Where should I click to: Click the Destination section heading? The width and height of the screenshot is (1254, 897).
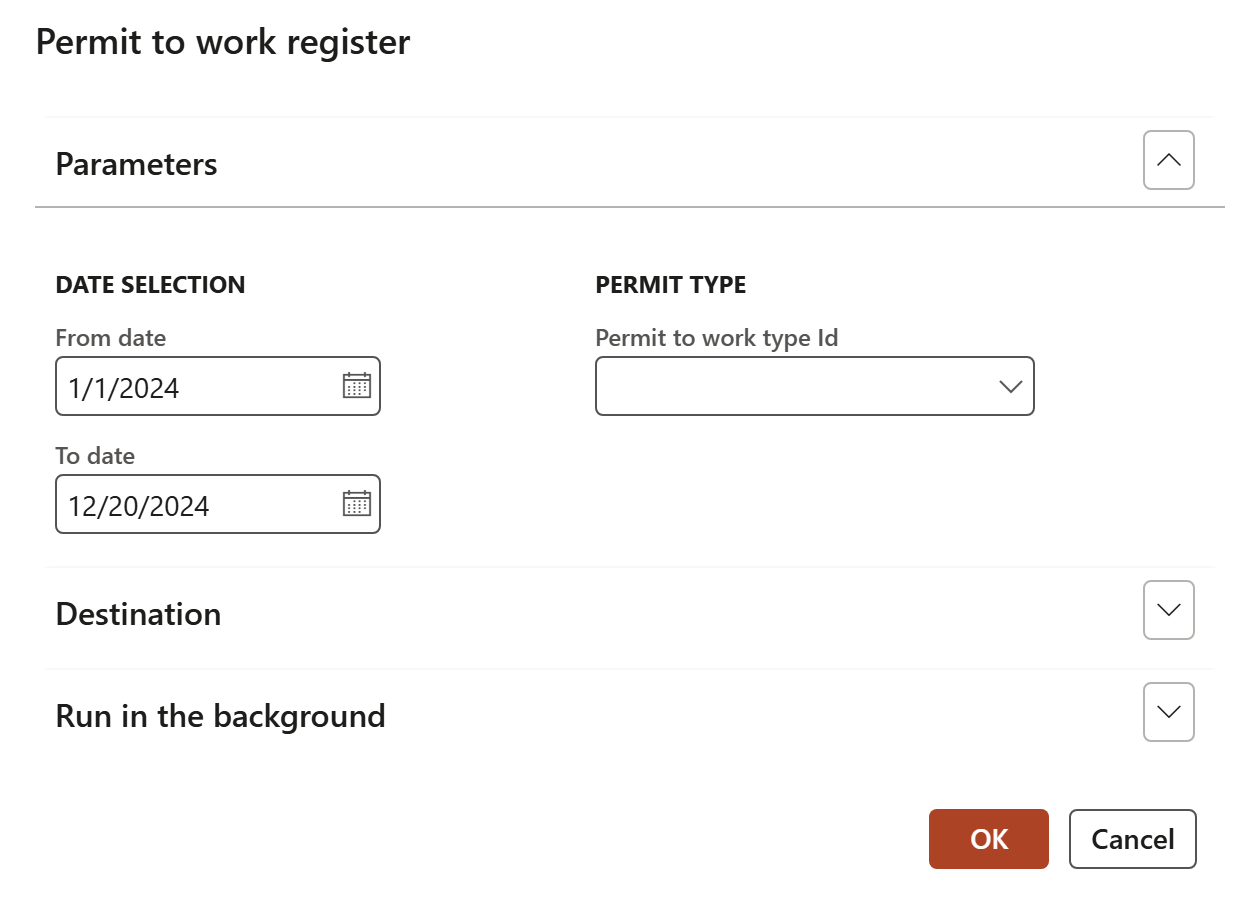tap(139, 614)
